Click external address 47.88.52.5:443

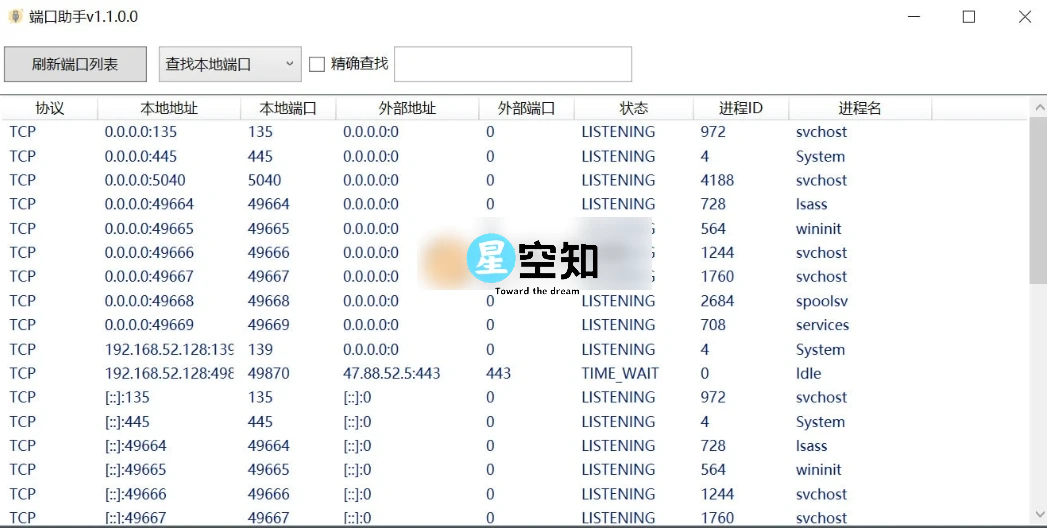tap(391, 374)
